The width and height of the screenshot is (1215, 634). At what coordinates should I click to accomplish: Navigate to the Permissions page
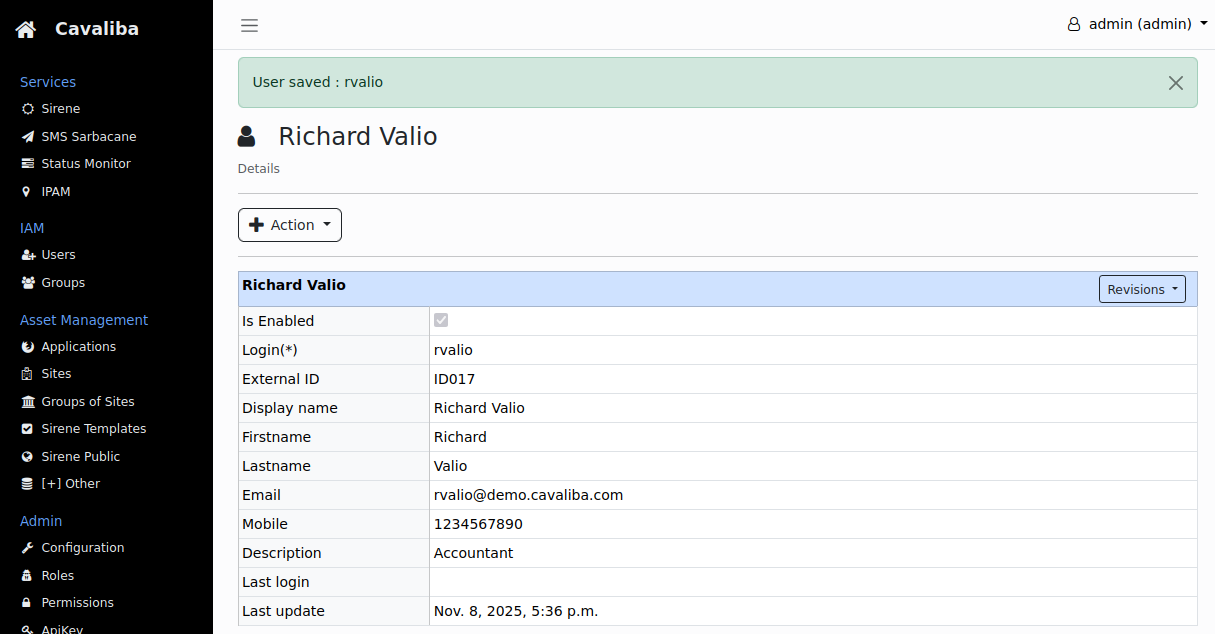point(77,603)
